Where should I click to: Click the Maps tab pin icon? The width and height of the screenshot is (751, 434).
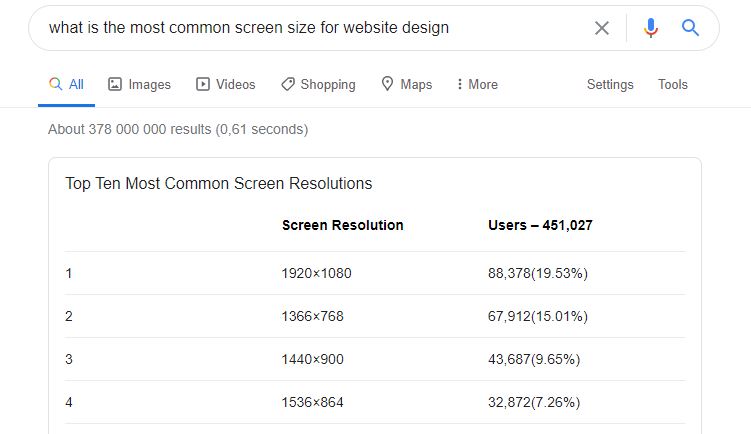click(387, 84)
